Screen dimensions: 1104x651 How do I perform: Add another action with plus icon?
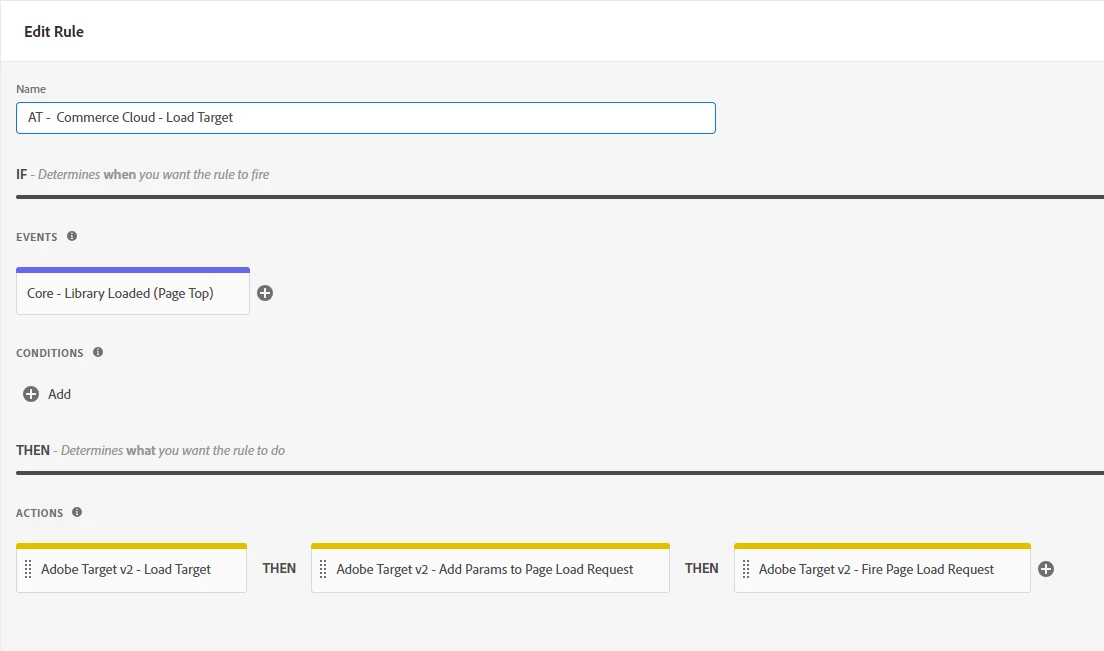click(x=1046, y=569)
